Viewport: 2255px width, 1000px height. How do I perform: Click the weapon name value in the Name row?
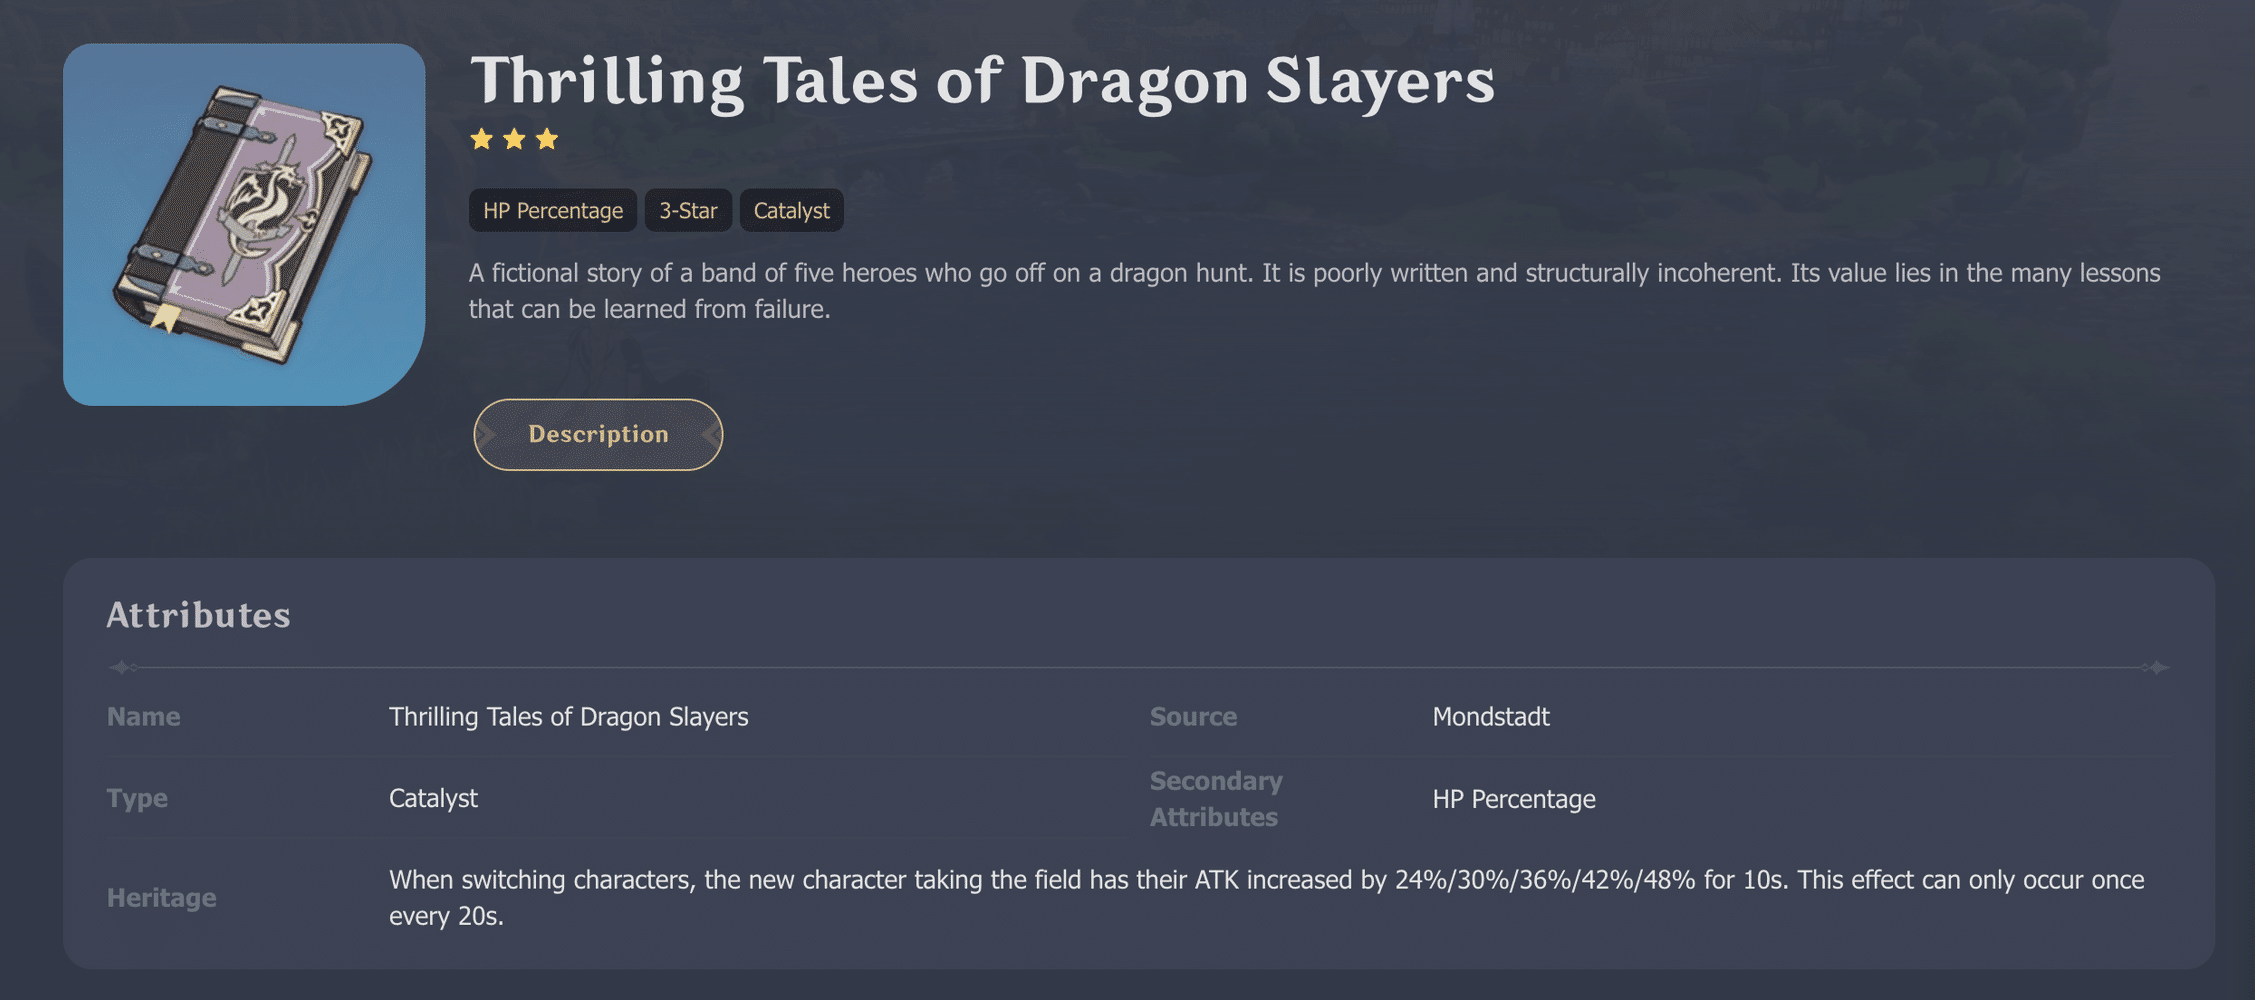[568, 717]
